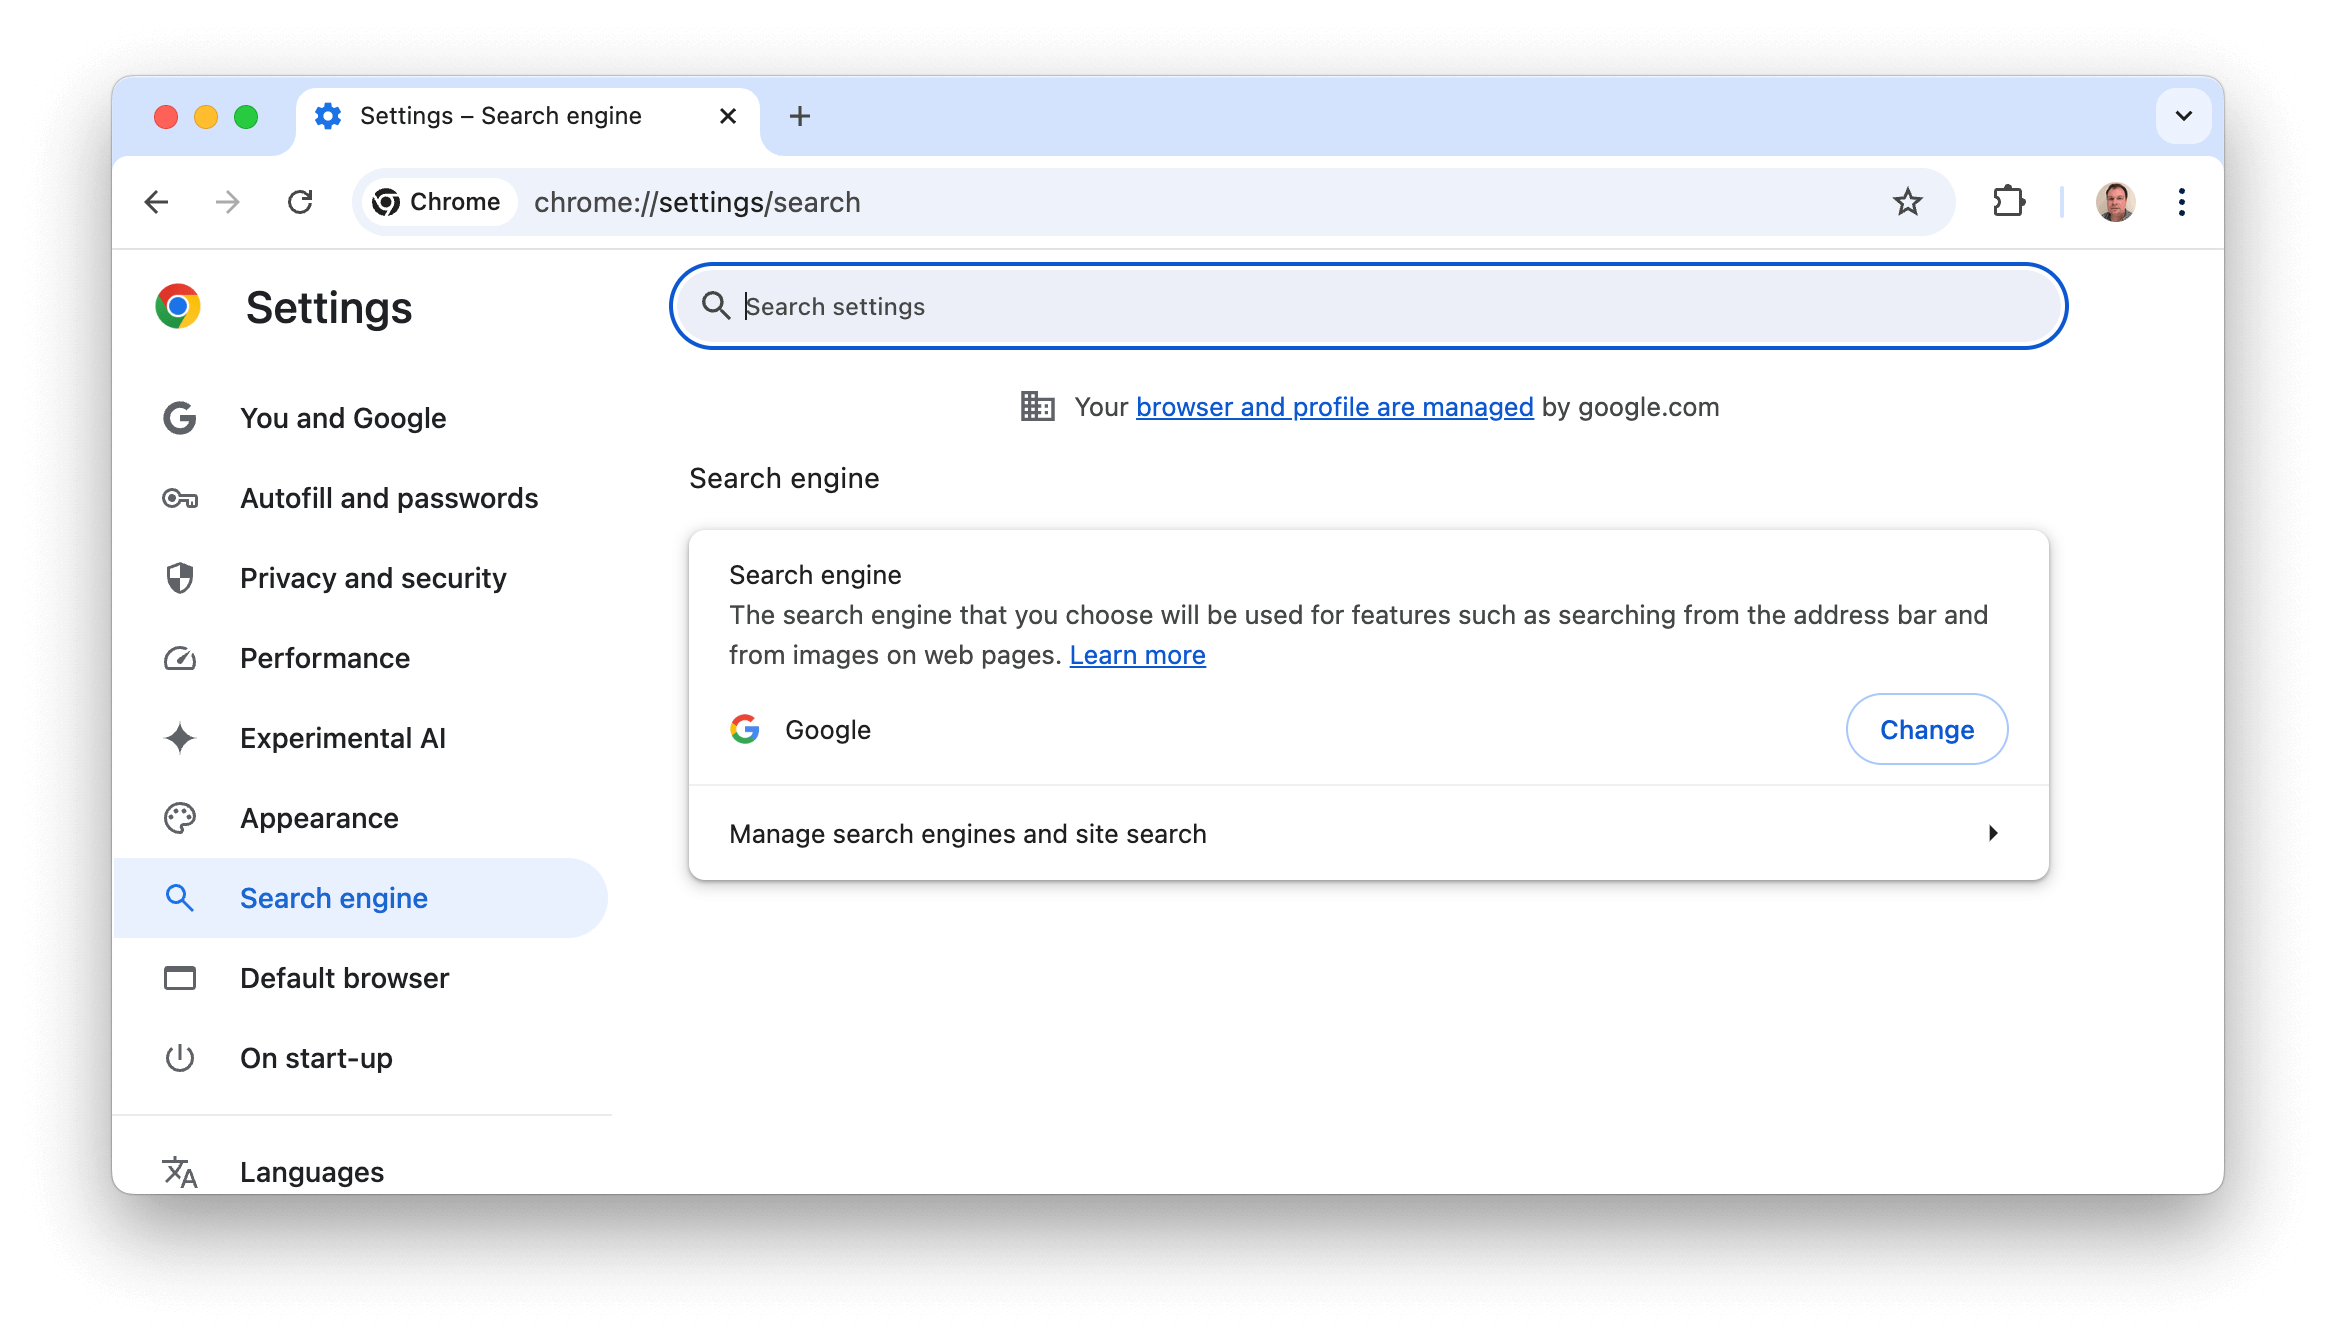2336x1342 pixels.
Task: Click the Autofill and passwords key icon
Action: (x=181, y=498)
